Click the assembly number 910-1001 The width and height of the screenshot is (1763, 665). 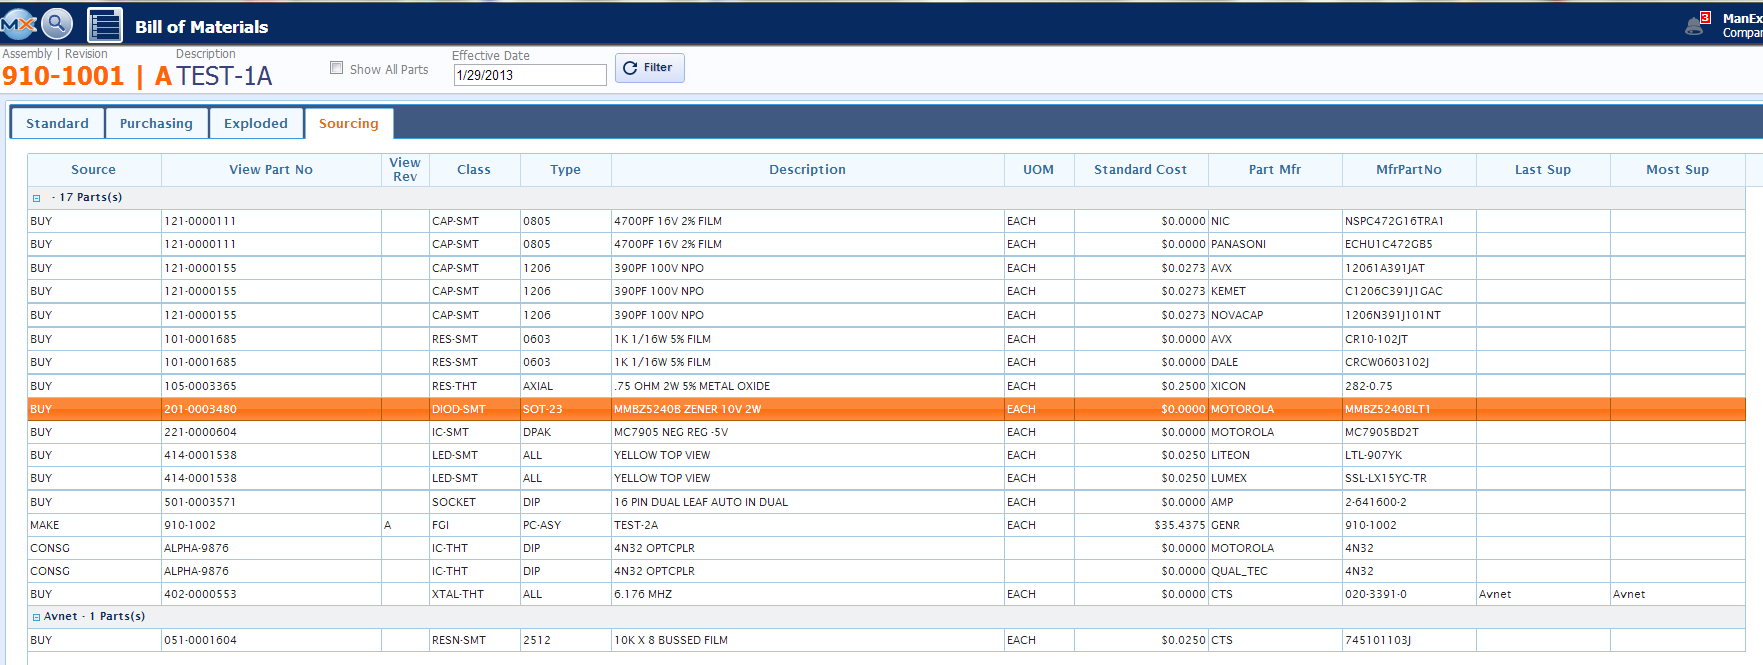point(63,76)
